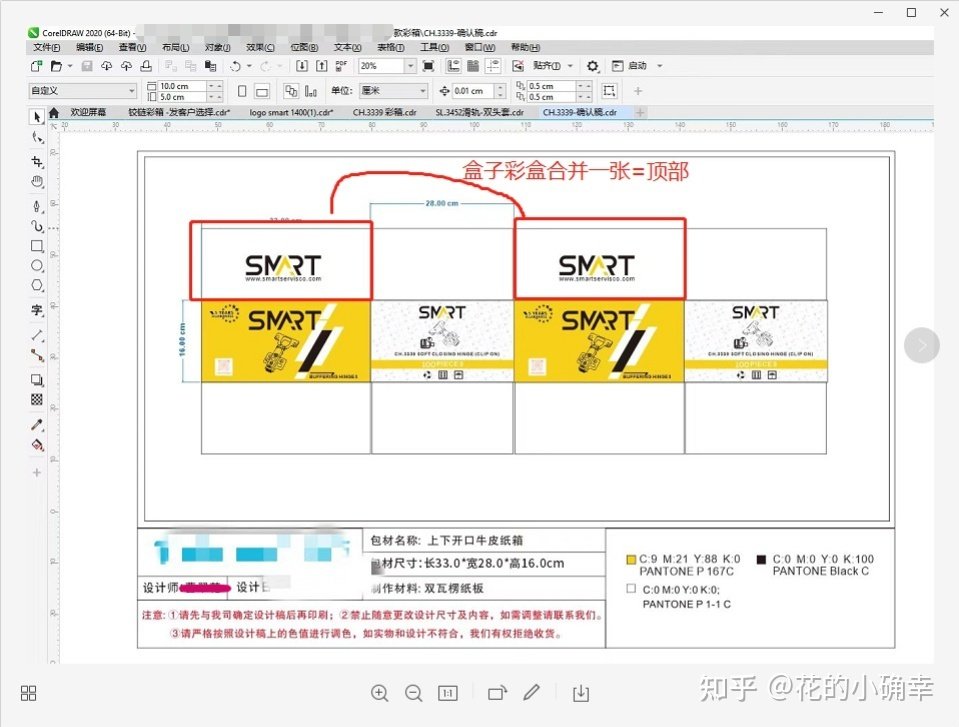959x727 pixels.
Task: Select the Drop shadow tool
Action: point(37,380)
